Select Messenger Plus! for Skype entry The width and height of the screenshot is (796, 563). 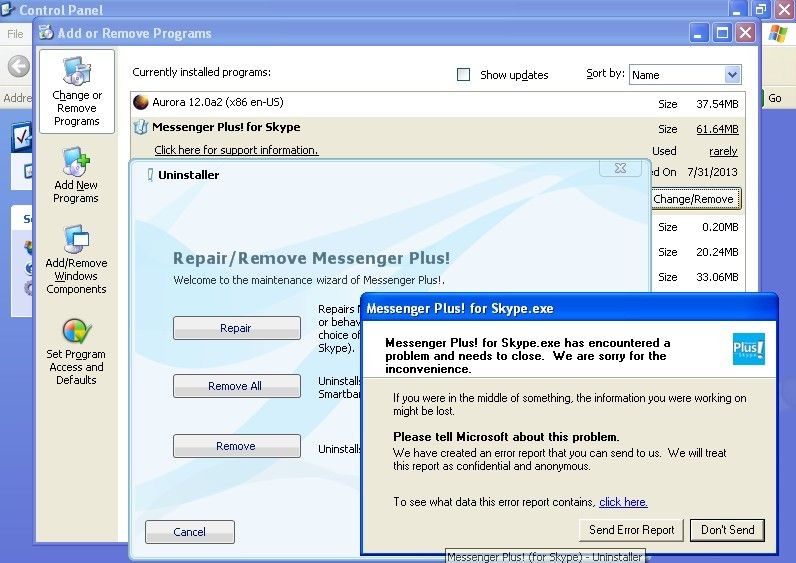click(x=226, y=127)
